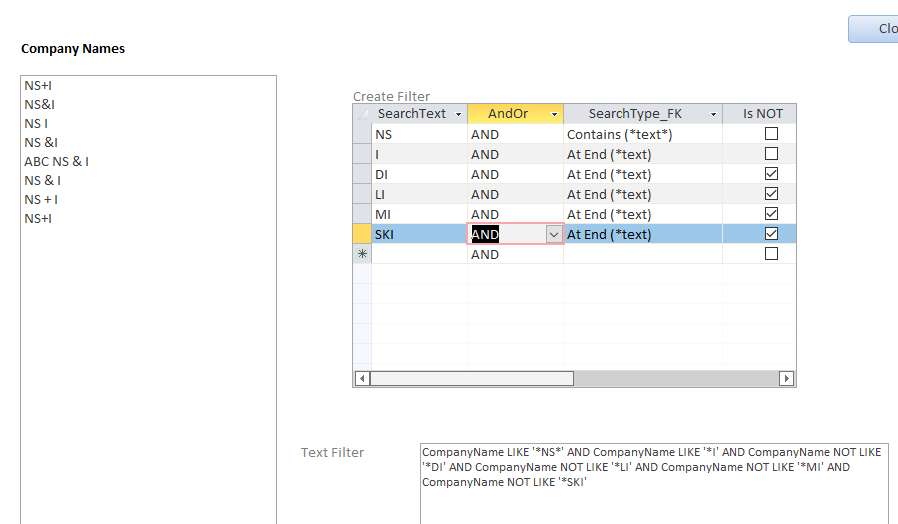The height and width of the screenshot is (524, 898).
Task: Click empty SearchText cell in new row
Action: coord(419,254)
